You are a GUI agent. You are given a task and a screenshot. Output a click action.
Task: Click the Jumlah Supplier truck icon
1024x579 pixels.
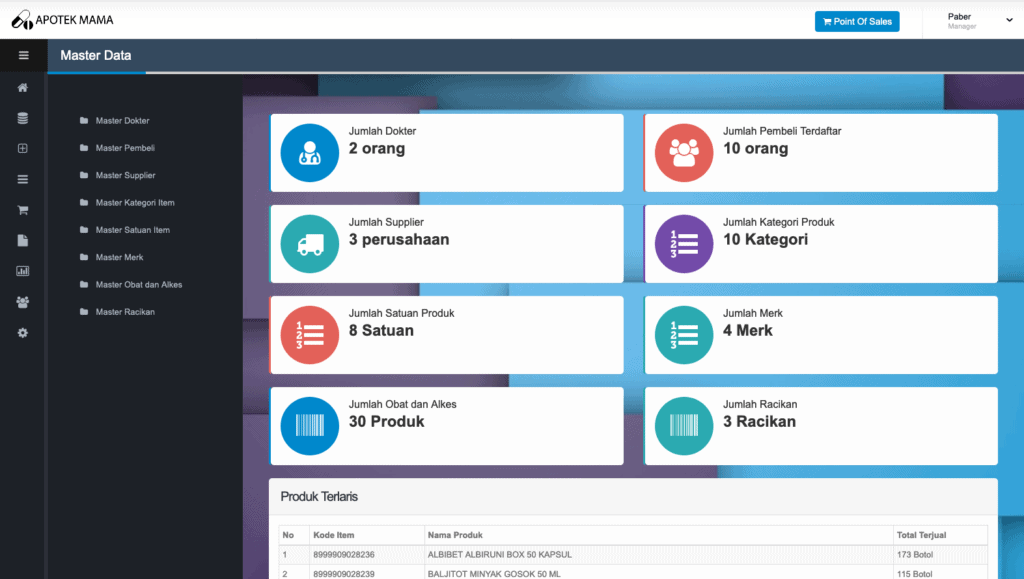(x=310, y=244)
